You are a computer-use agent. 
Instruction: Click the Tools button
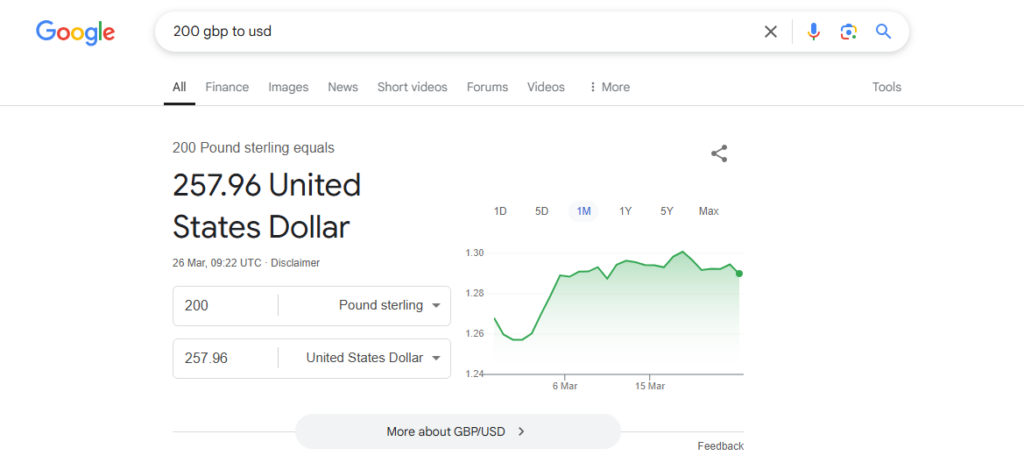tap(887, 87)
